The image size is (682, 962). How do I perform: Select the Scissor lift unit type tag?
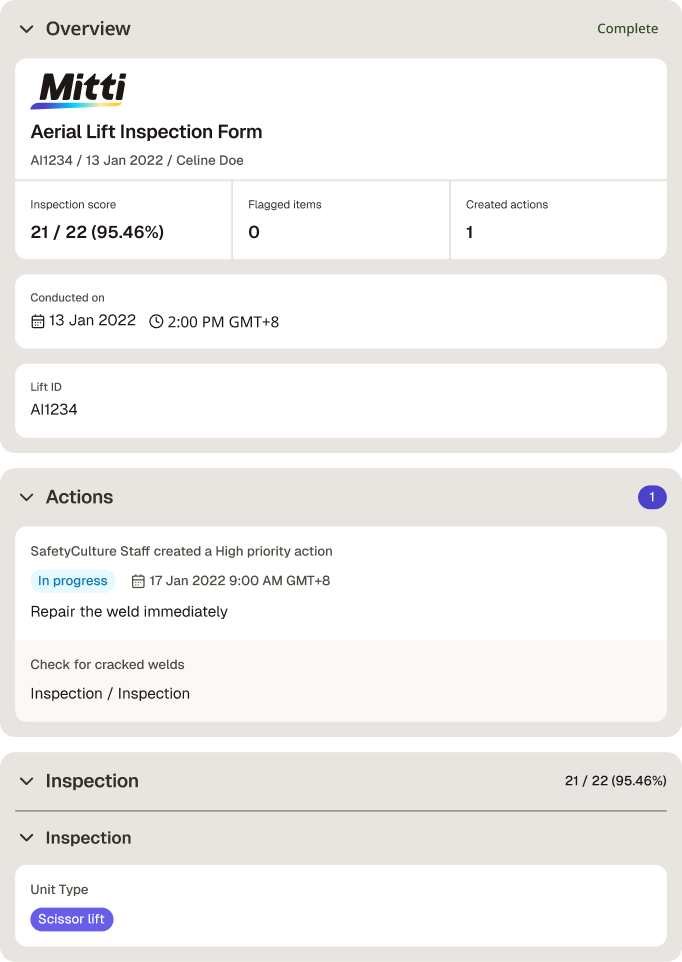[72, 919]
